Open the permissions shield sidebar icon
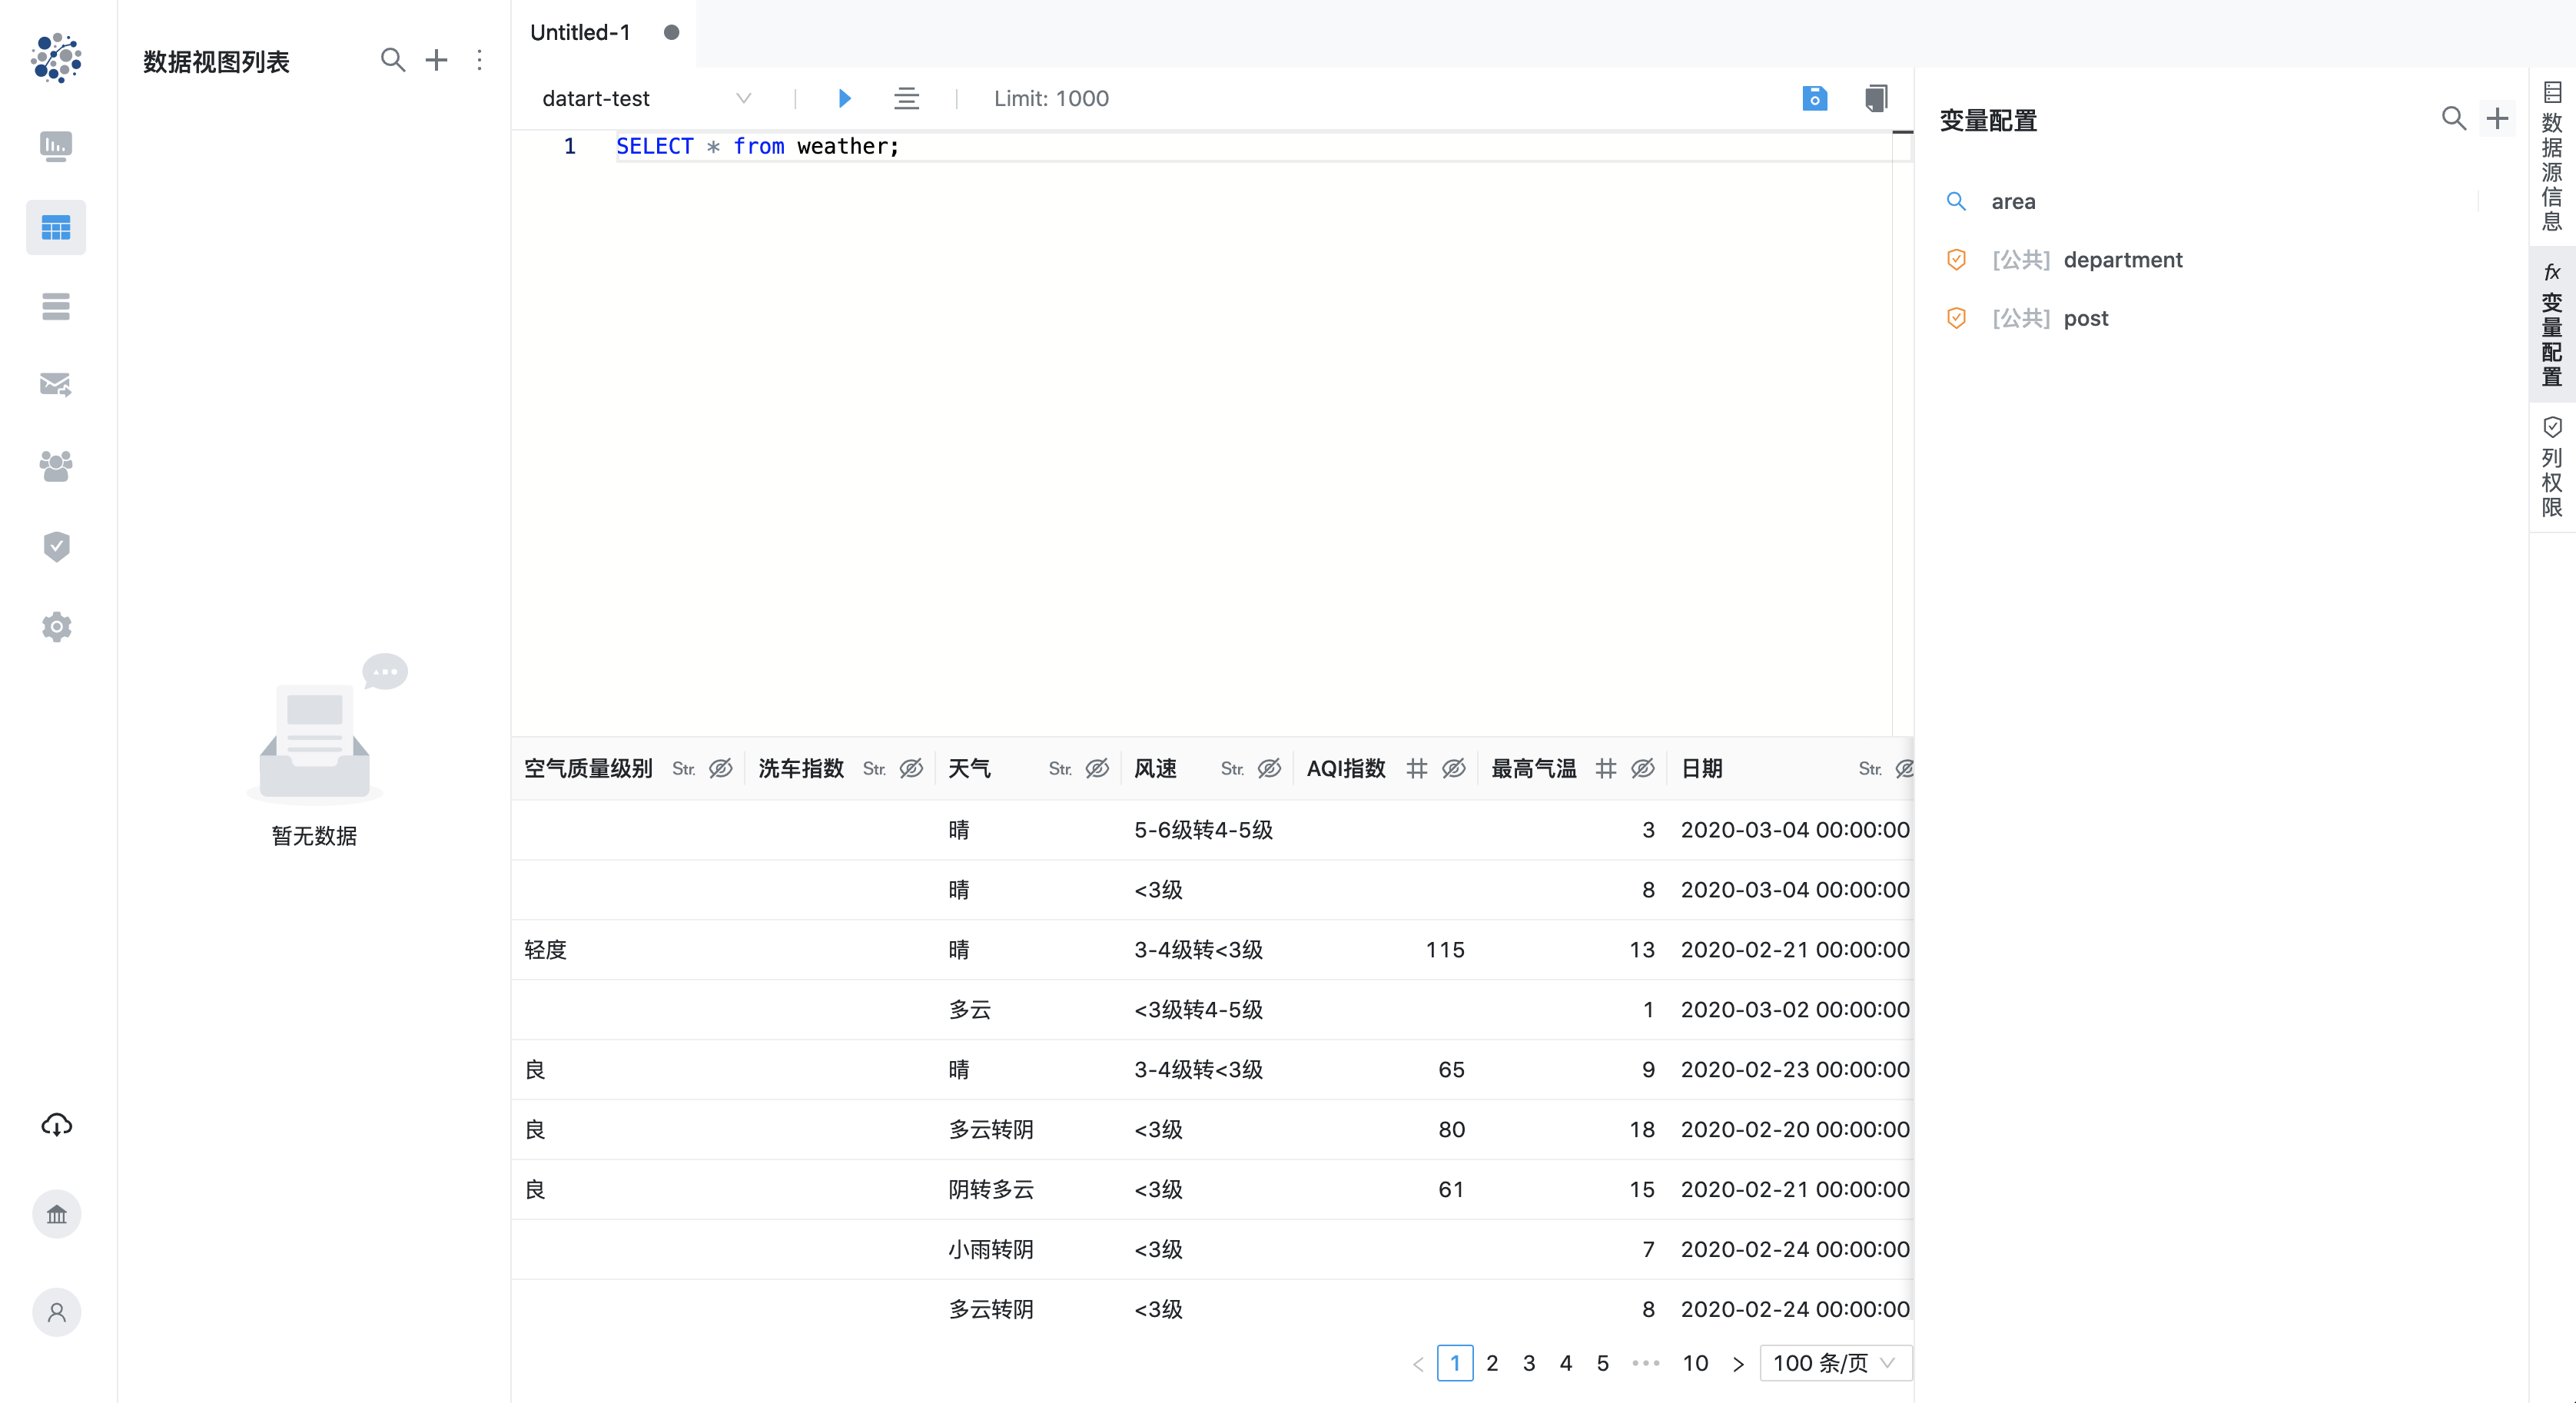The width and height of the screenshot is (2576, 1403). [x=56, y=546]
